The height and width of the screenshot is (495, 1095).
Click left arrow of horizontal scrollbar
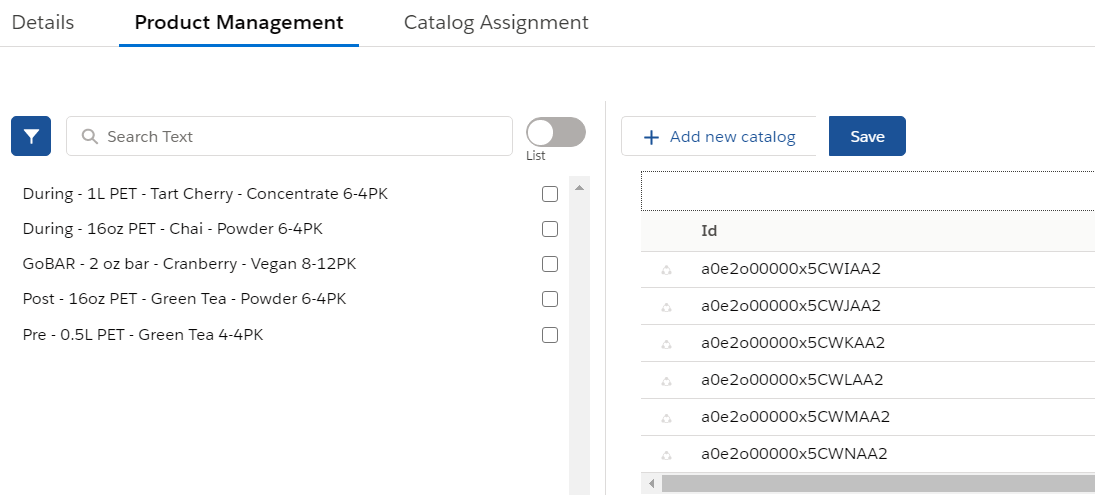click(x=651, y=484)
